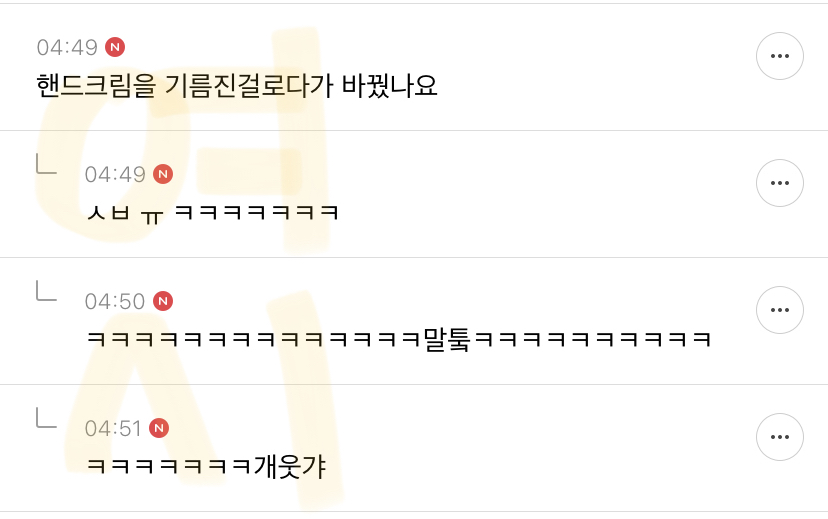Viewport: 828px width, 519px height.
Task: Click the red N badge next to 04:50
Action: click(x=163, y=301)
